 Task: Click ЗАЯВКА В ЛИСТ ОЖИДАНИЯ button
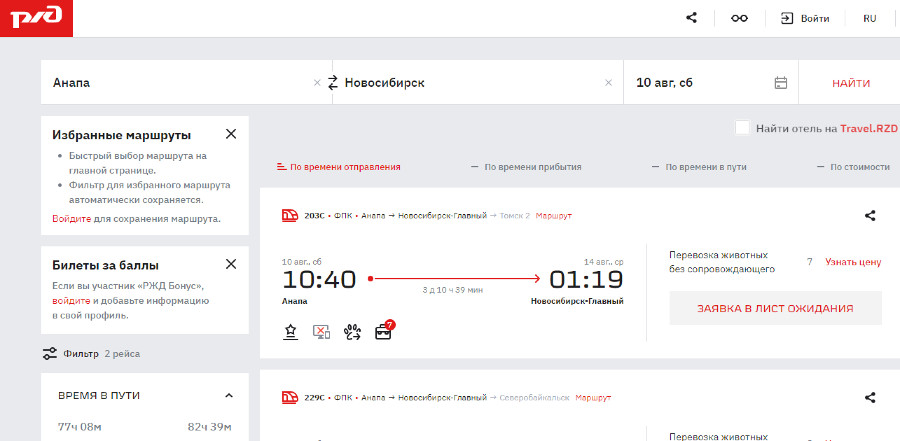775,308
